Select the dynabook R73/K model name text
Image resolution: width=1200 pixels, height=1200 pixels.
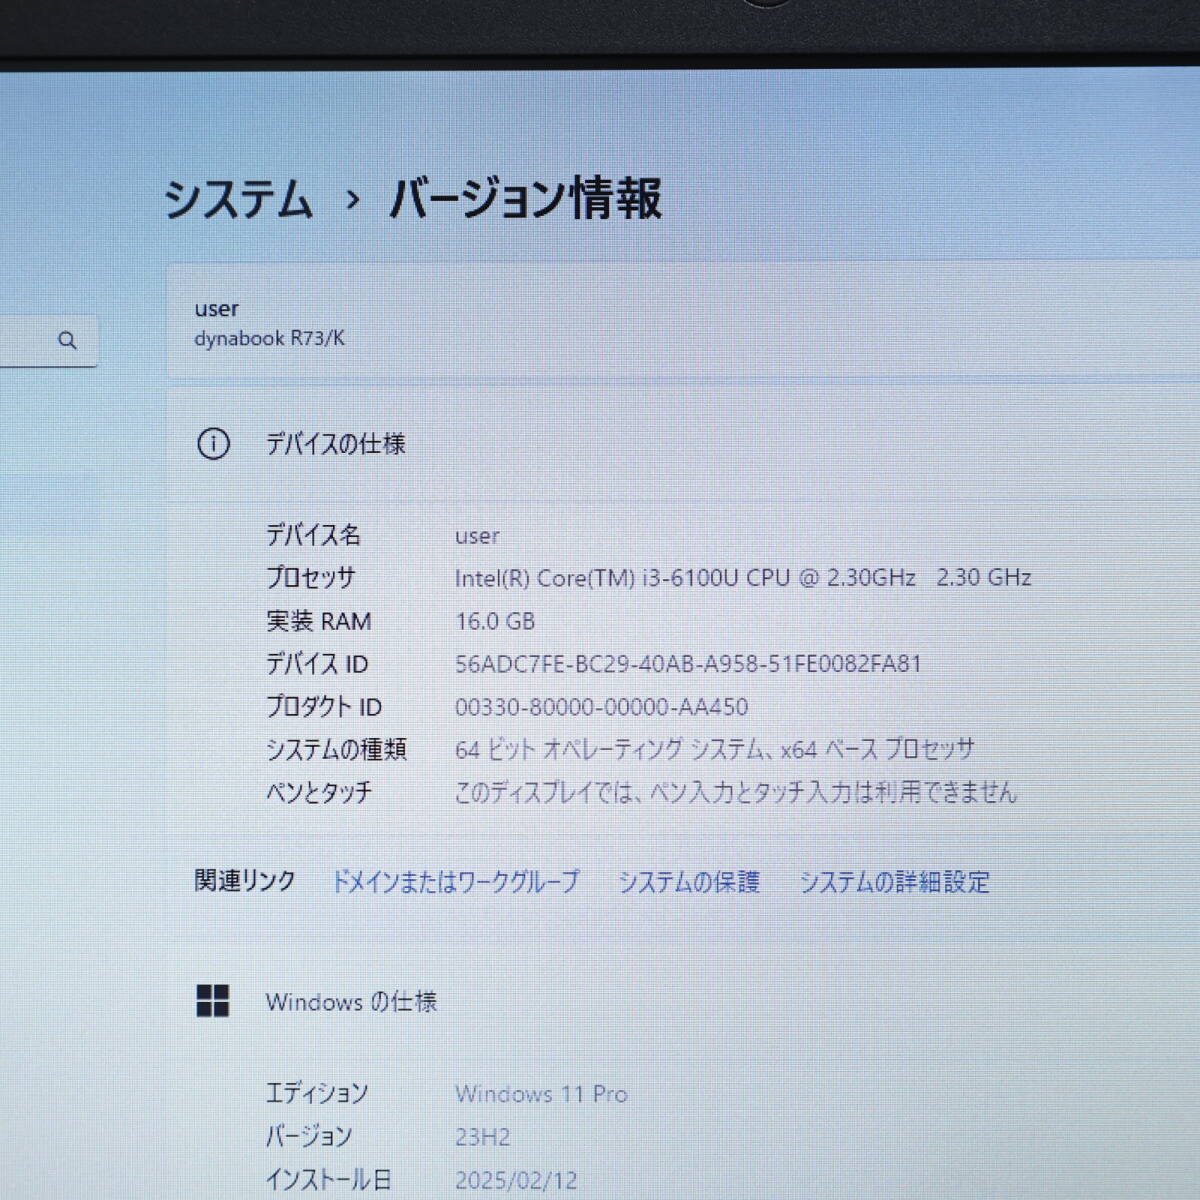(269, 338)
